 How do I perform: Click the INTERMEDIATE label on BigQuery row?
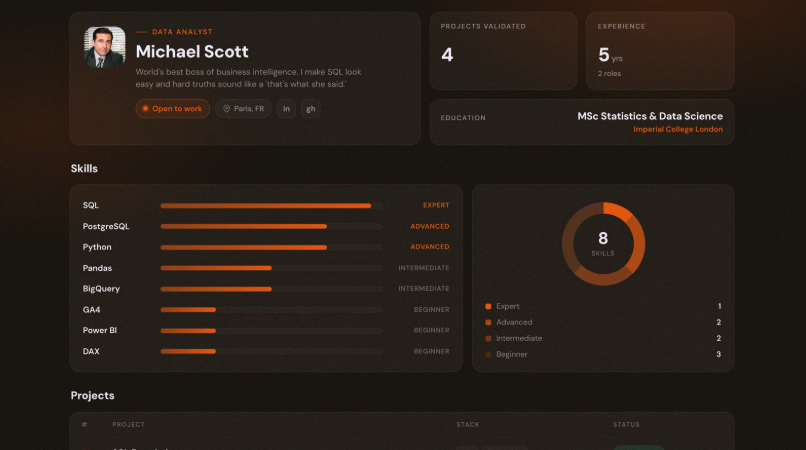[x=424, y=289]
